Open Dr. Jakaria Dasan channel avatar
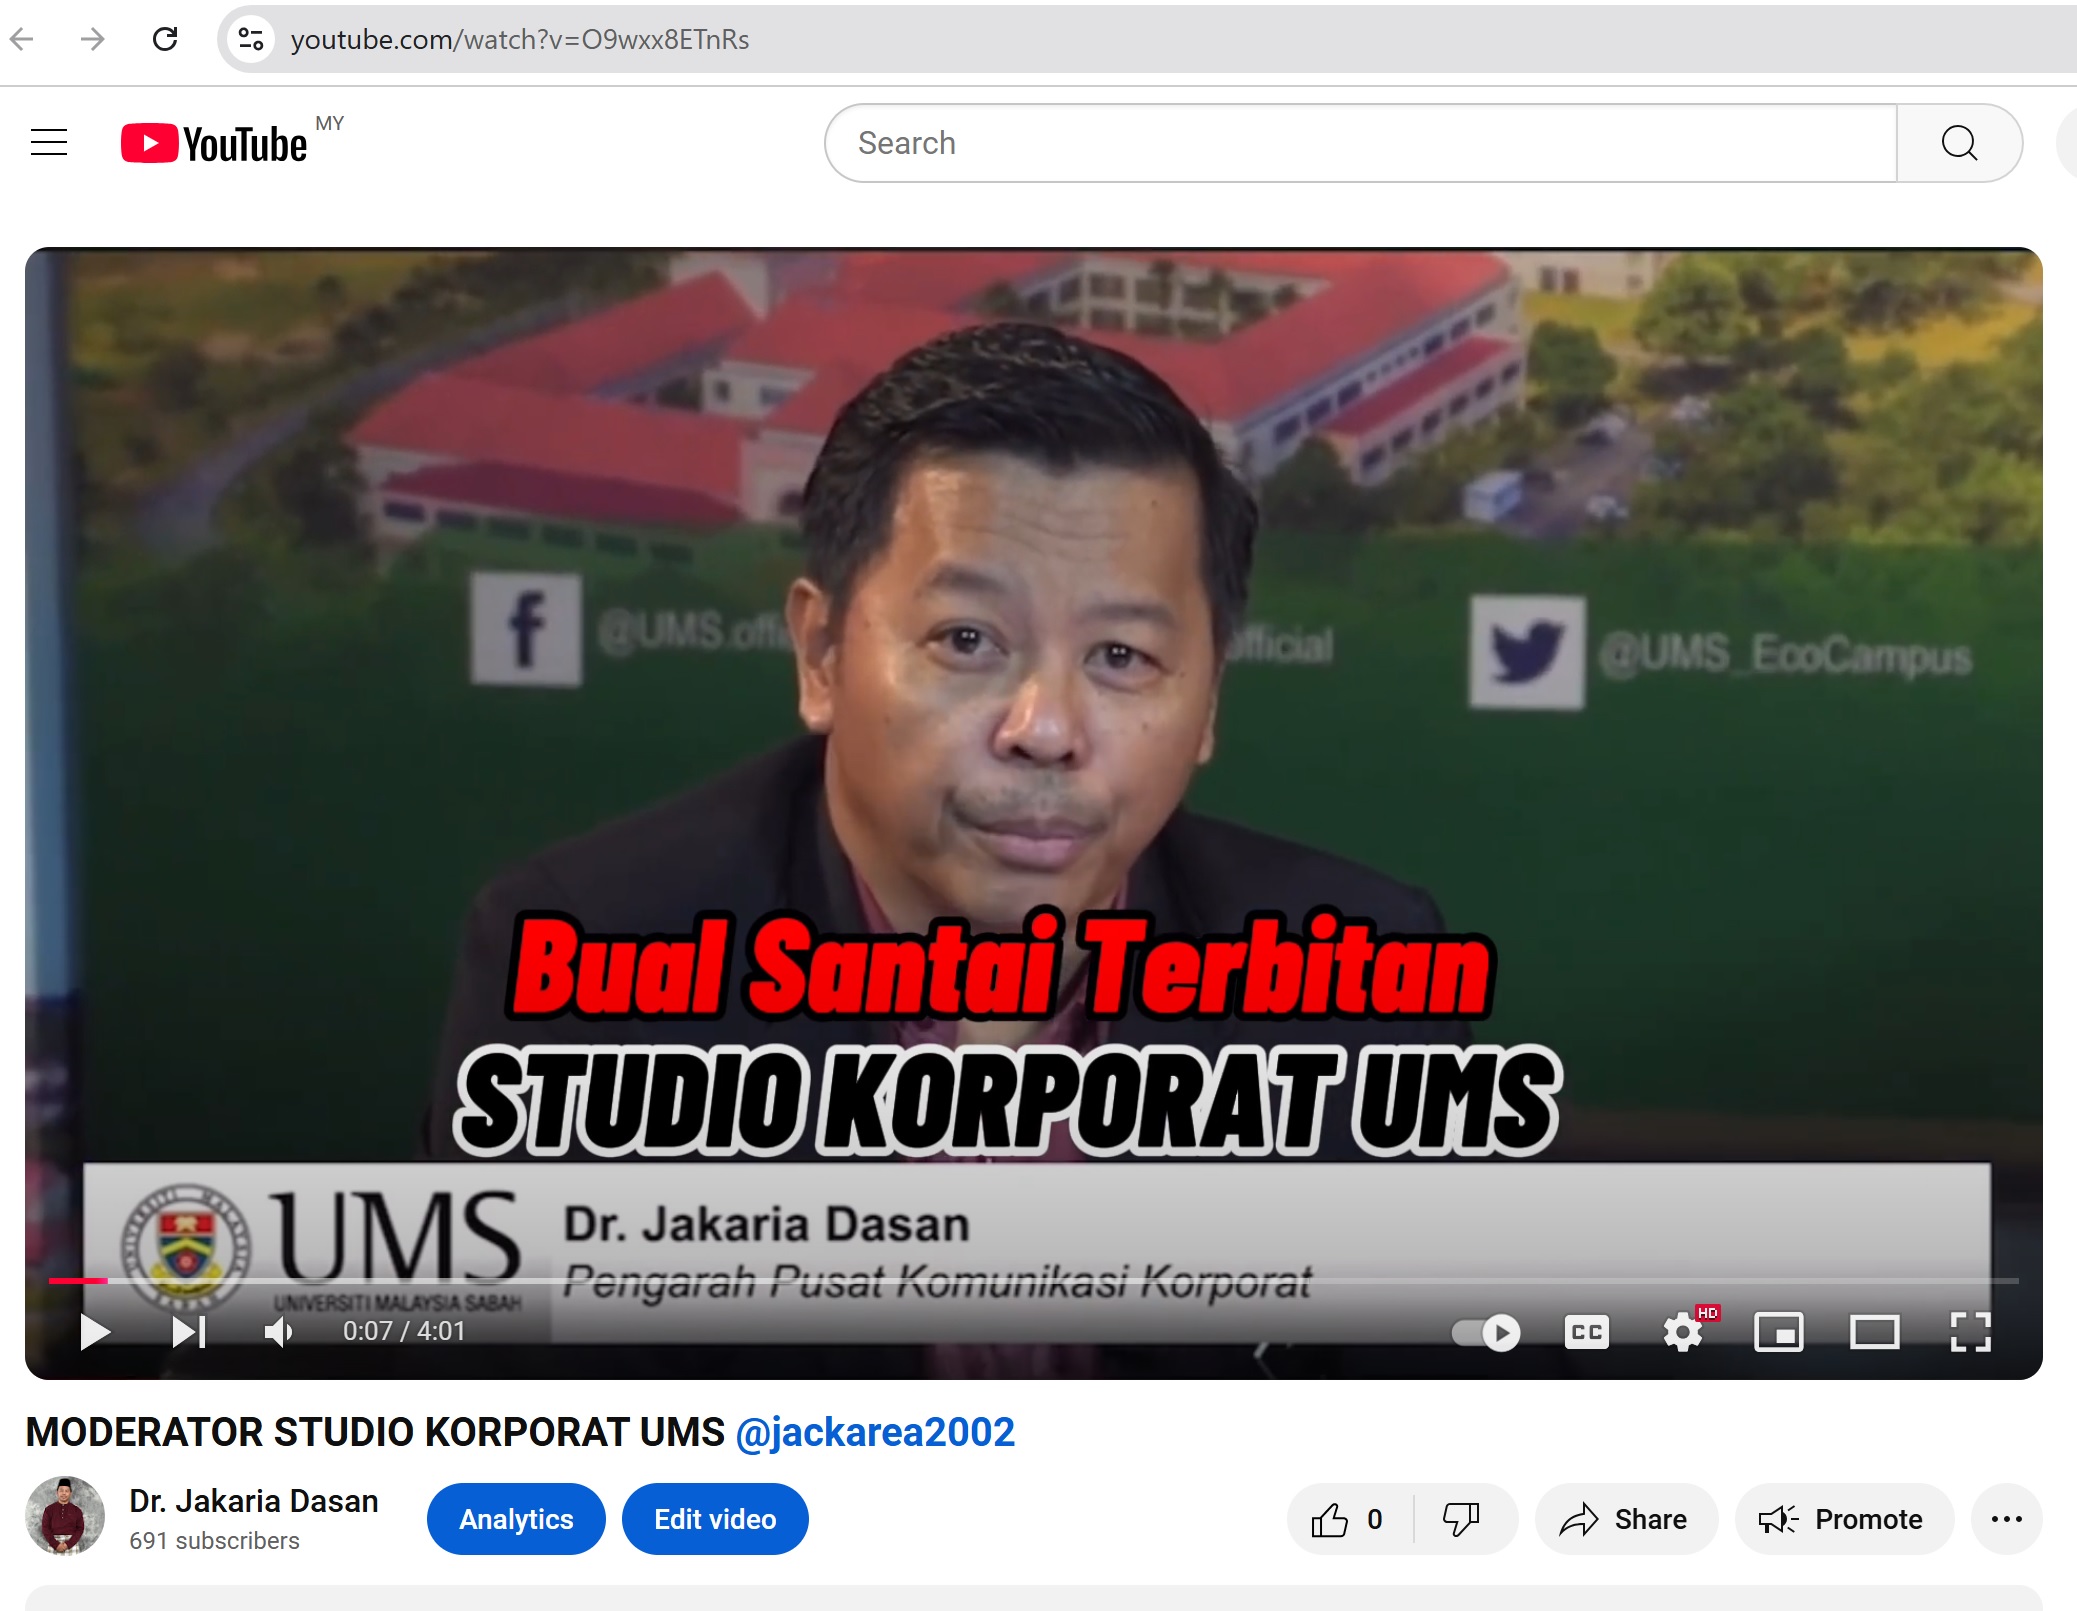This screenshot has width=2077, height=1611. (x=65, y=1516)
